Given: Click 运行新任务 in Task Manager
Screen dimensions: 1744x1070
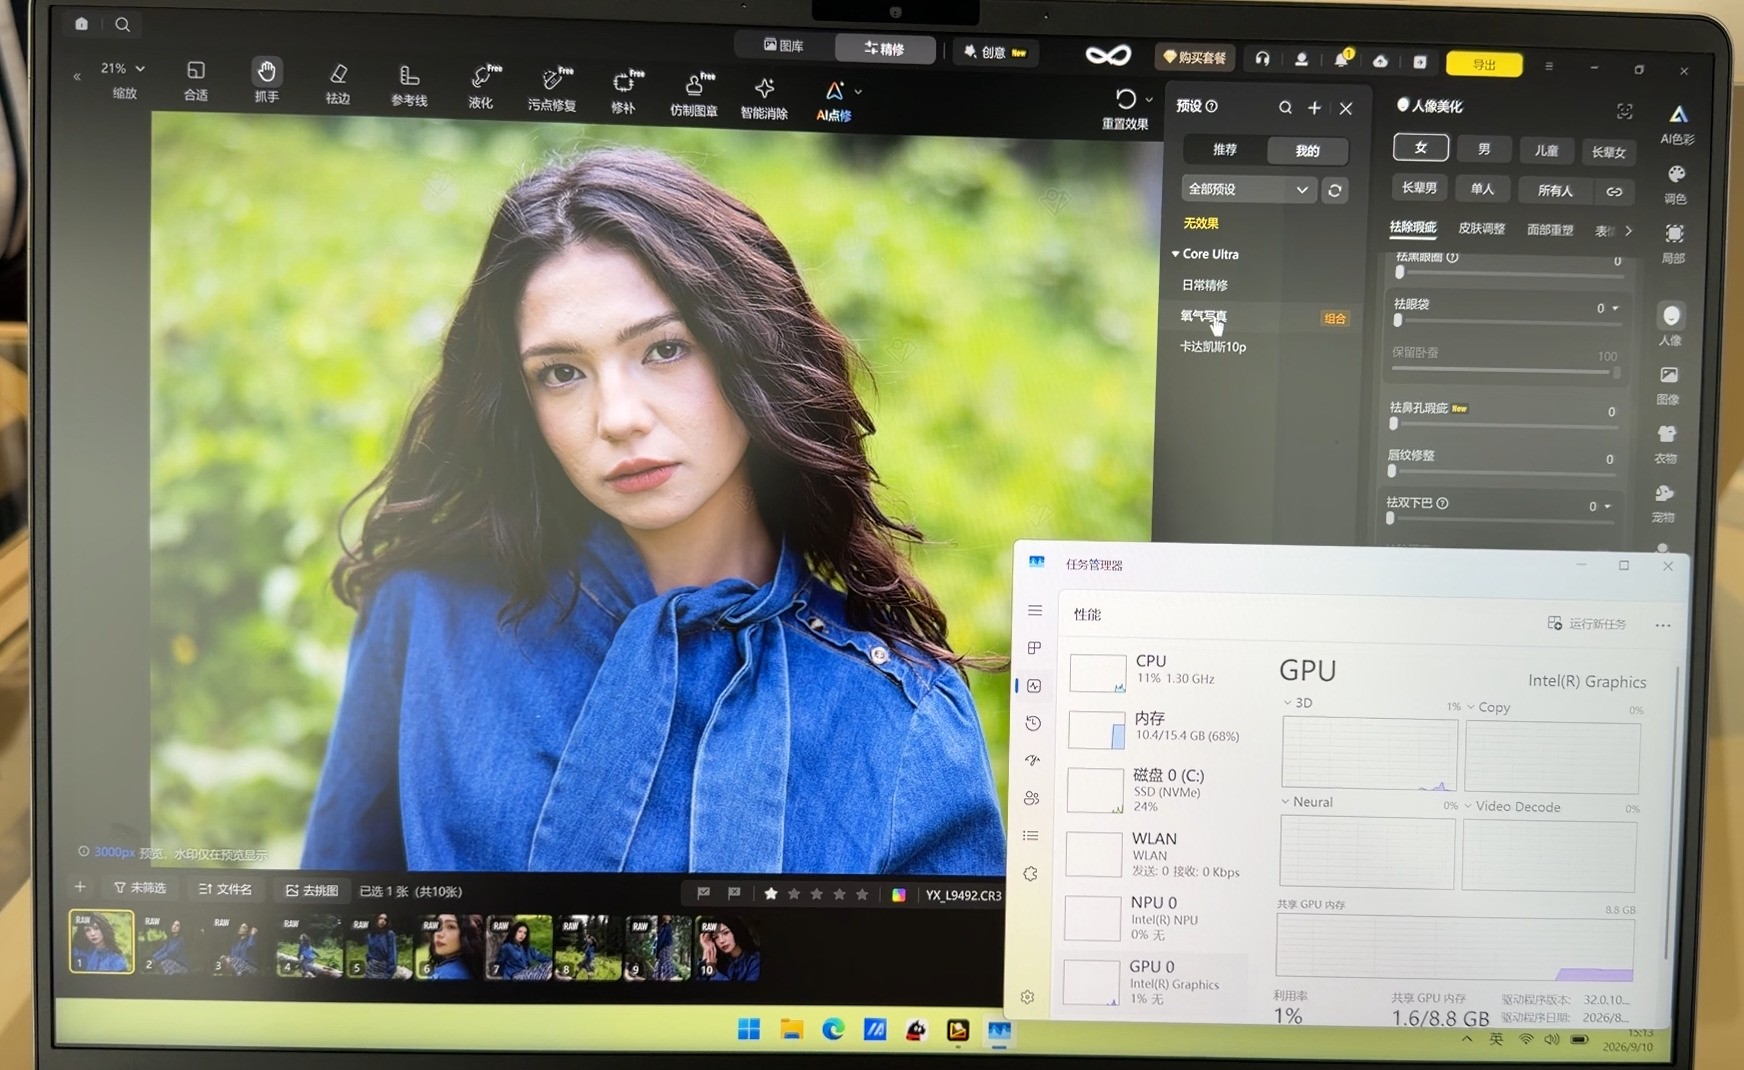Looking at the screenshot, I should click(1586, 623).
